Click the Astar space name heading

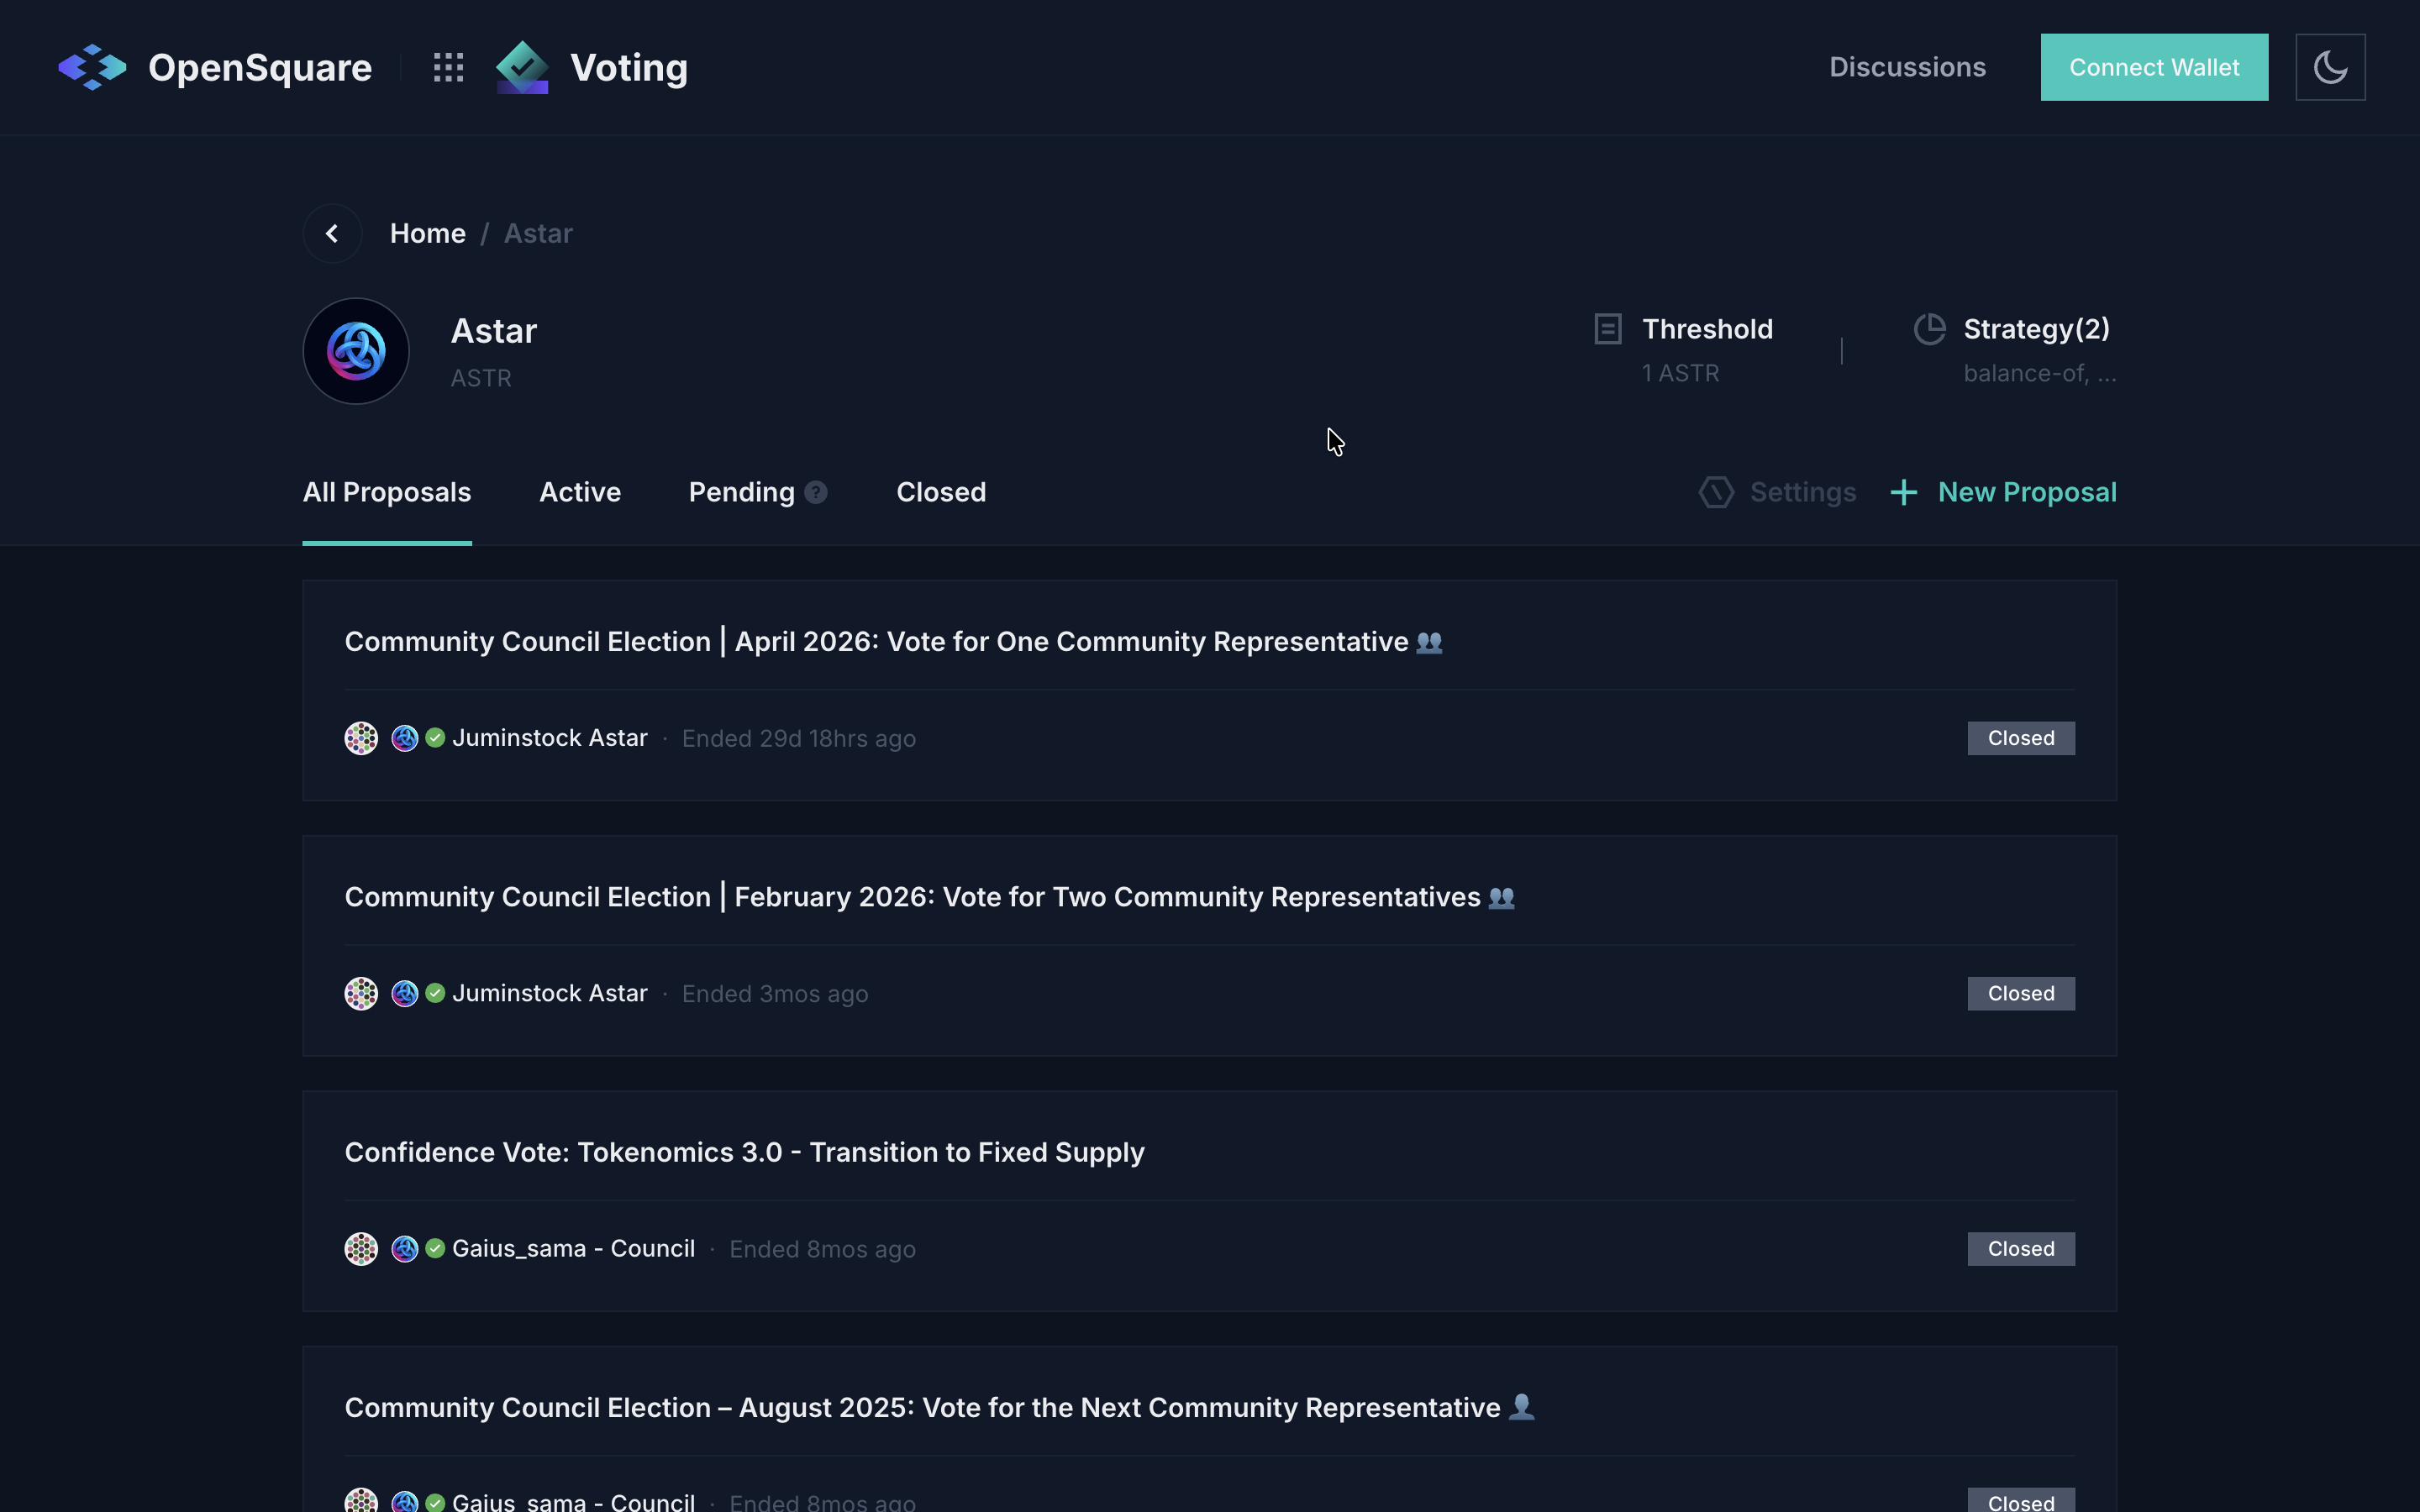[494, 331]
